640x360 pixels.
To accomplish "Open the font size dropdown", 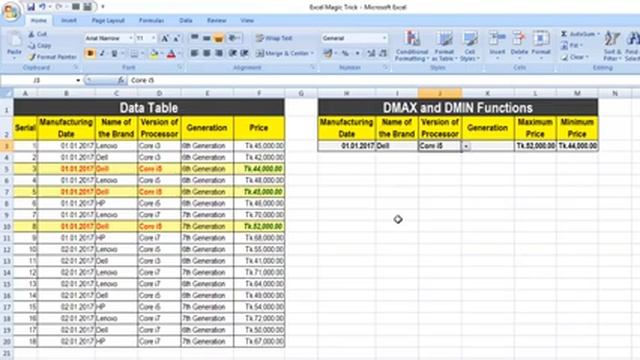I will 153,38.
